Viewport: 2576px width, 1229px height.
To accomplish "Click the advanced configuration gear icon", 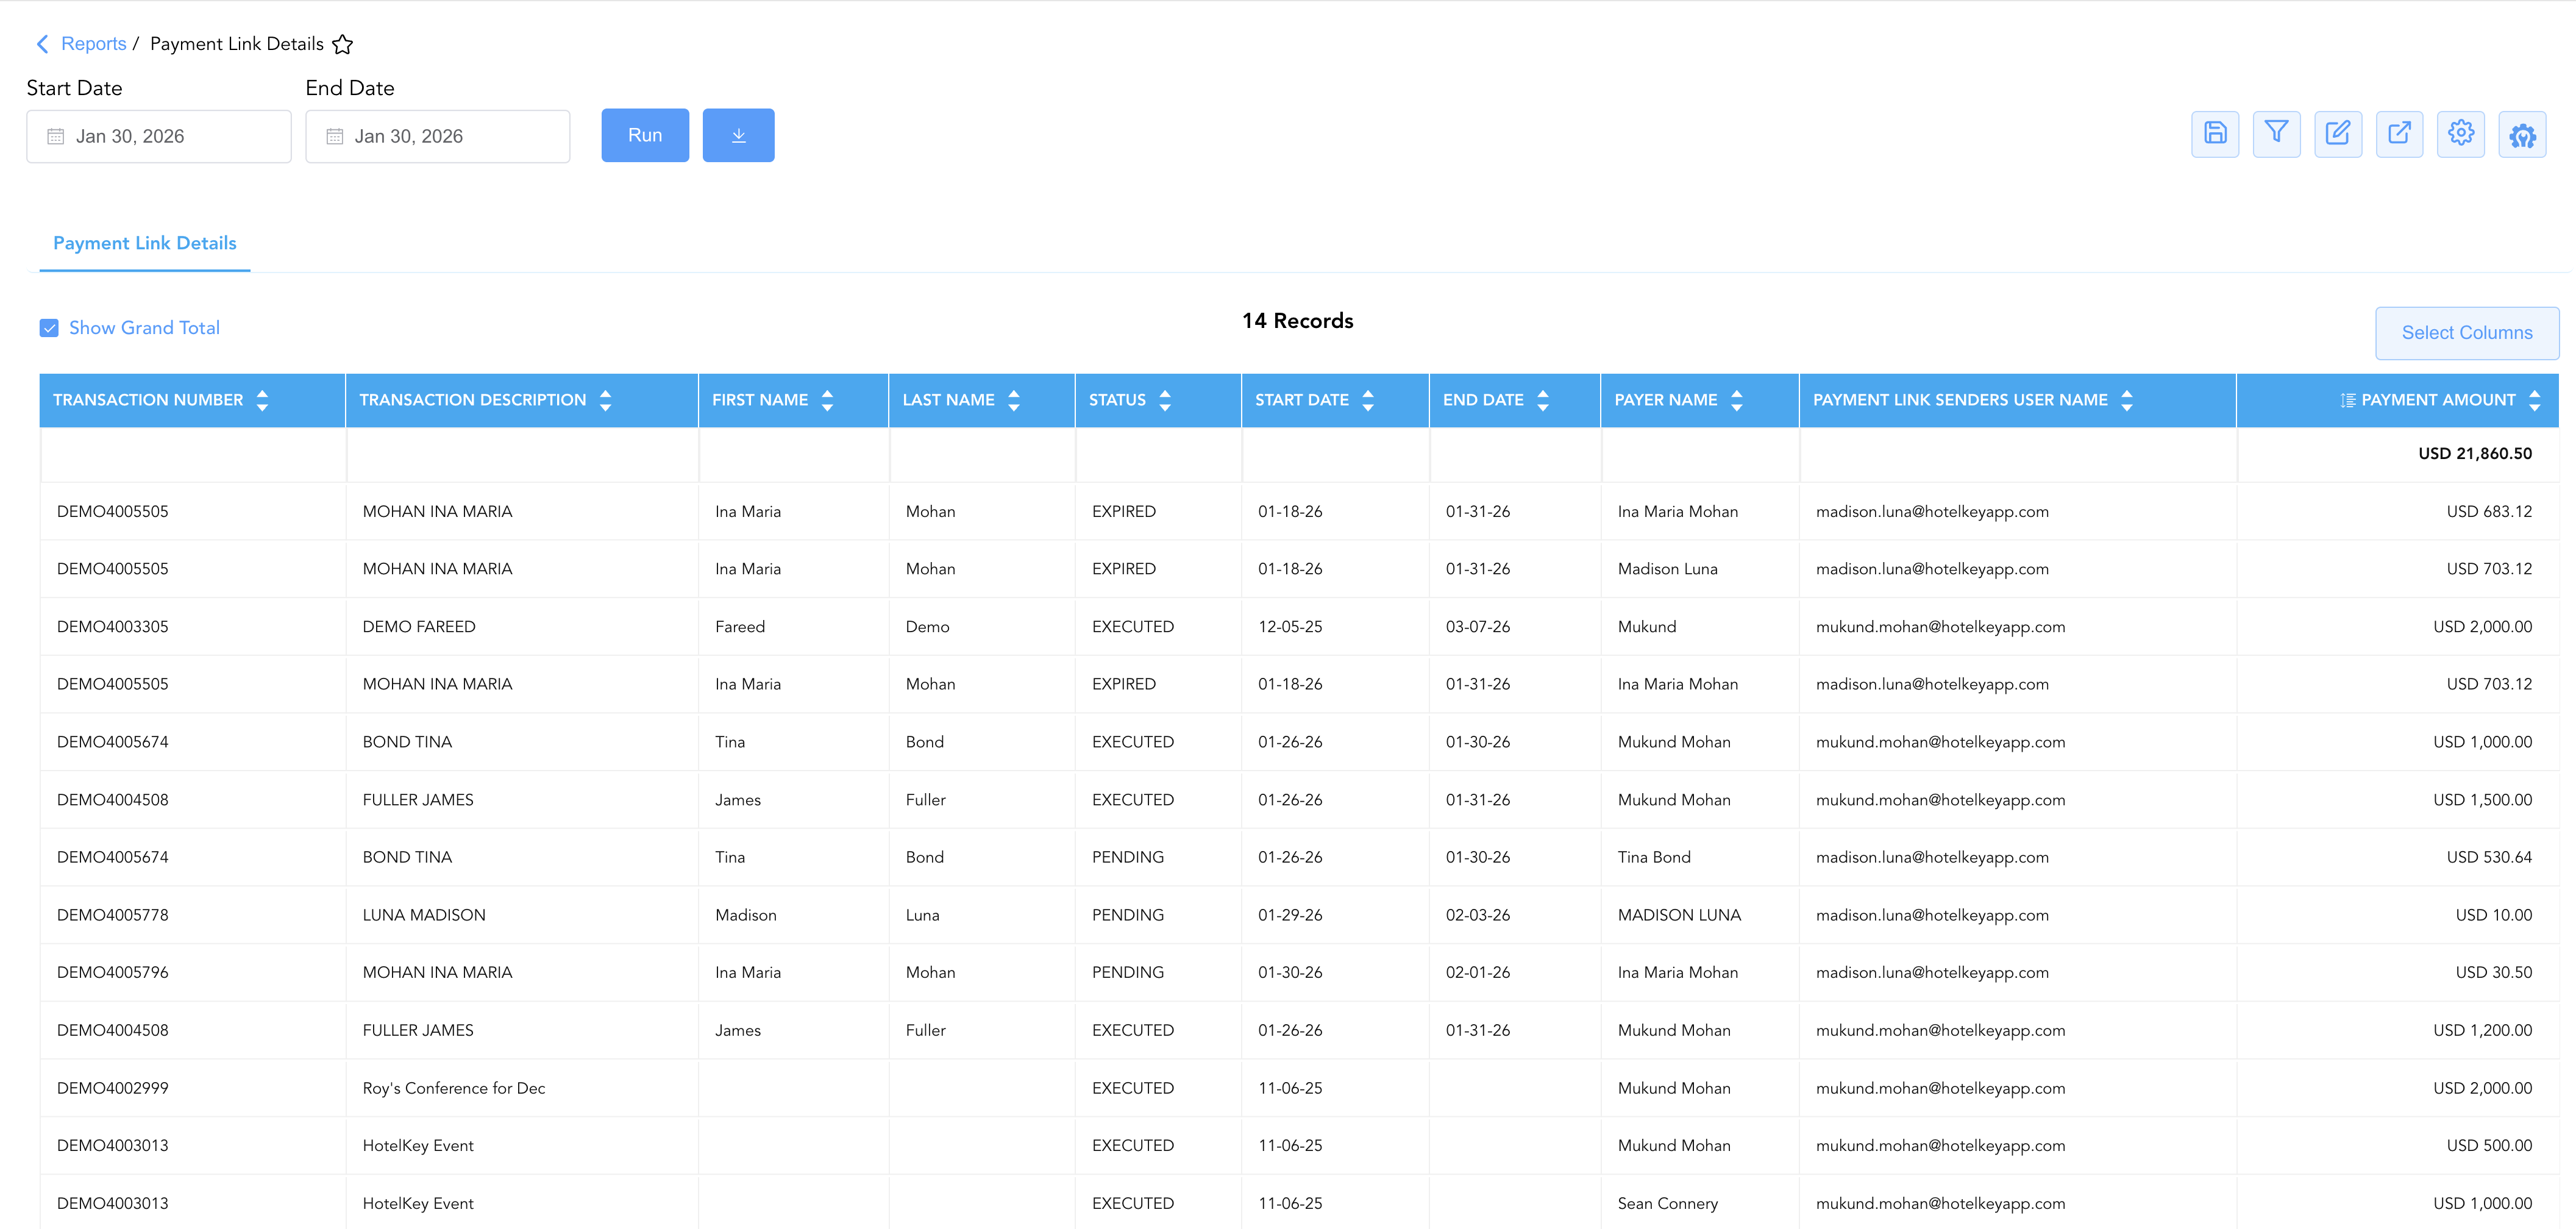I will (x=2522, y=134).
